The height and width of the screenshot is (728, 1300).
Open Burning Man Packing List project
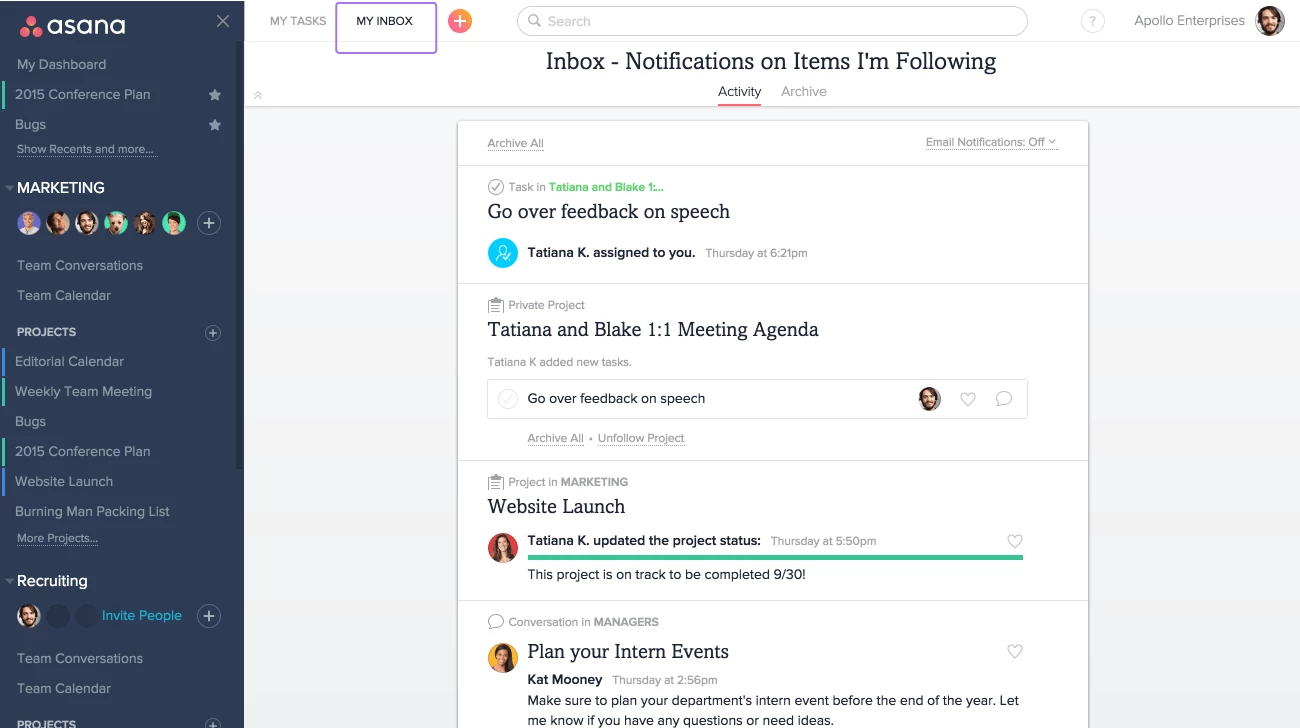click(92, 512)
